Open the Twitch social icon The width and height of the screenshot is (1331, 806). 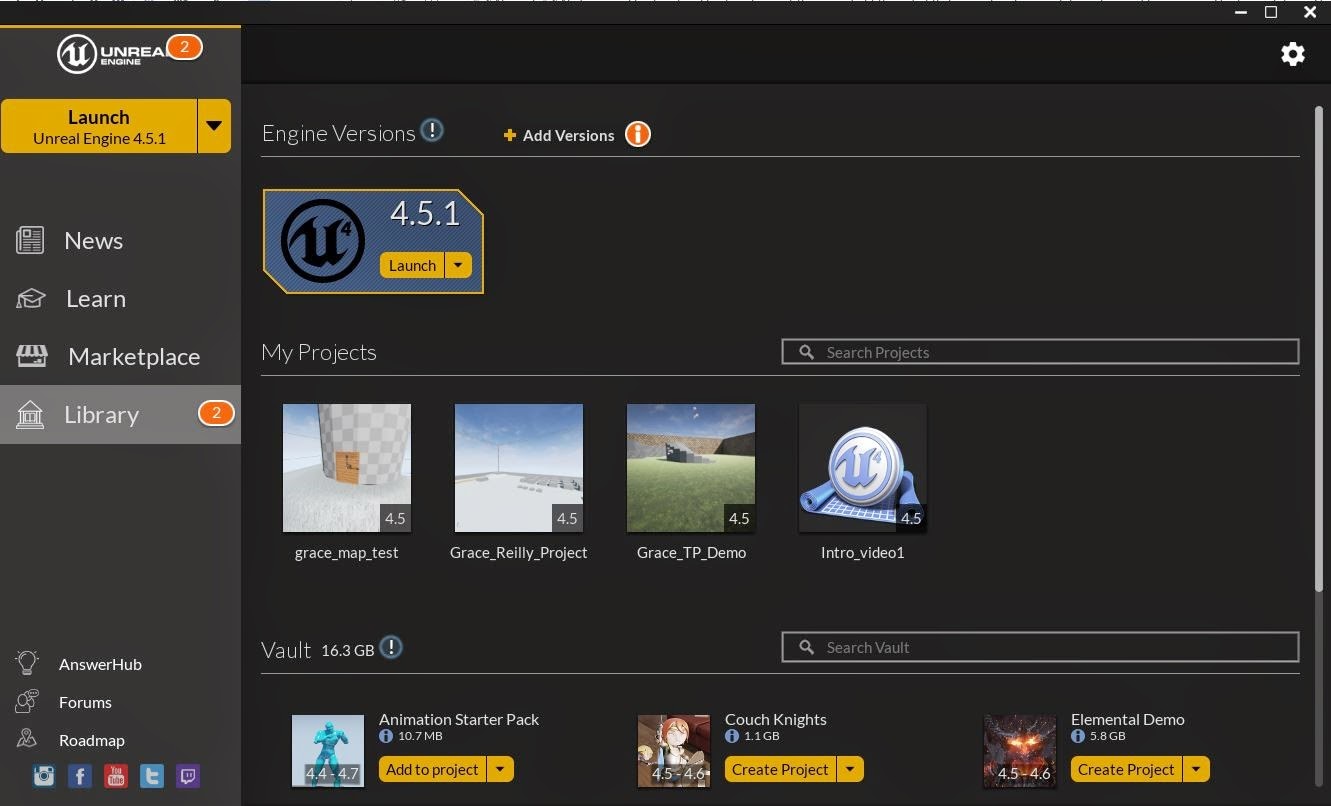[188, 776]
